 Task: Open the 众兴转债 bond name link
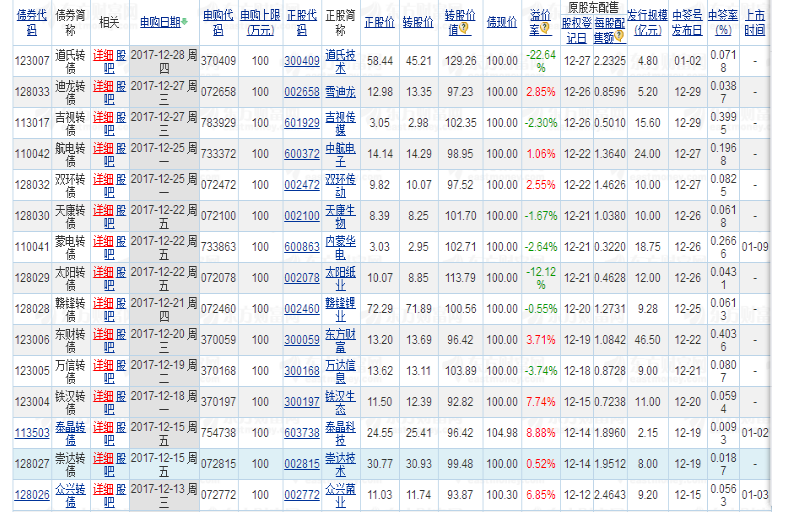click(x=70, y=495)
